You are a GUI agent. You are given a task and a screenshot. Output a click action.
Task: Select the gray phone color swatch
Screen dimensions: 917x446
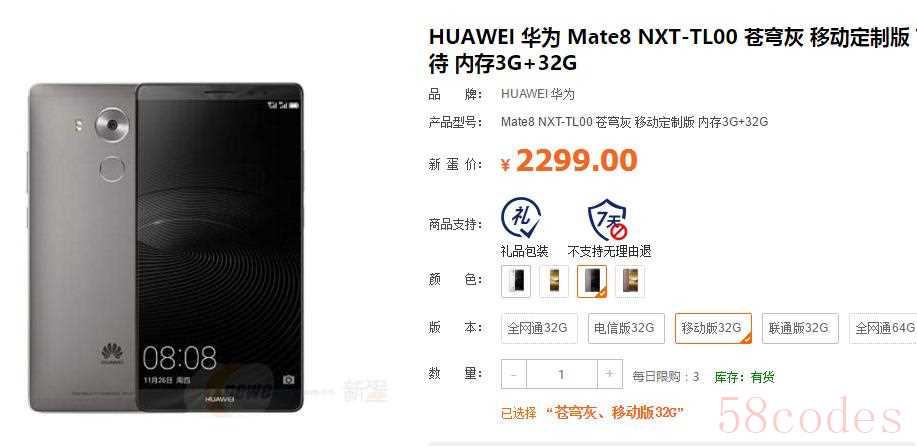pyautogui.click(x=592, y=281)
